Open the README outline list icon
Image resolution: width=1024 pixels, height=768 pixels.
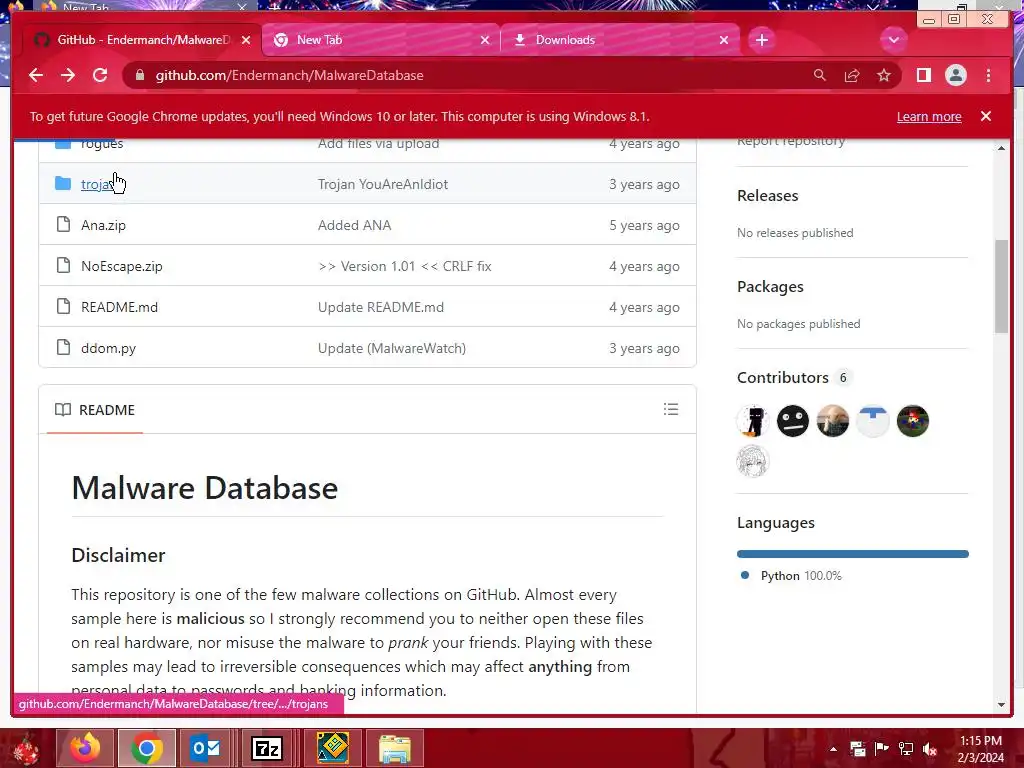(671, 409)
